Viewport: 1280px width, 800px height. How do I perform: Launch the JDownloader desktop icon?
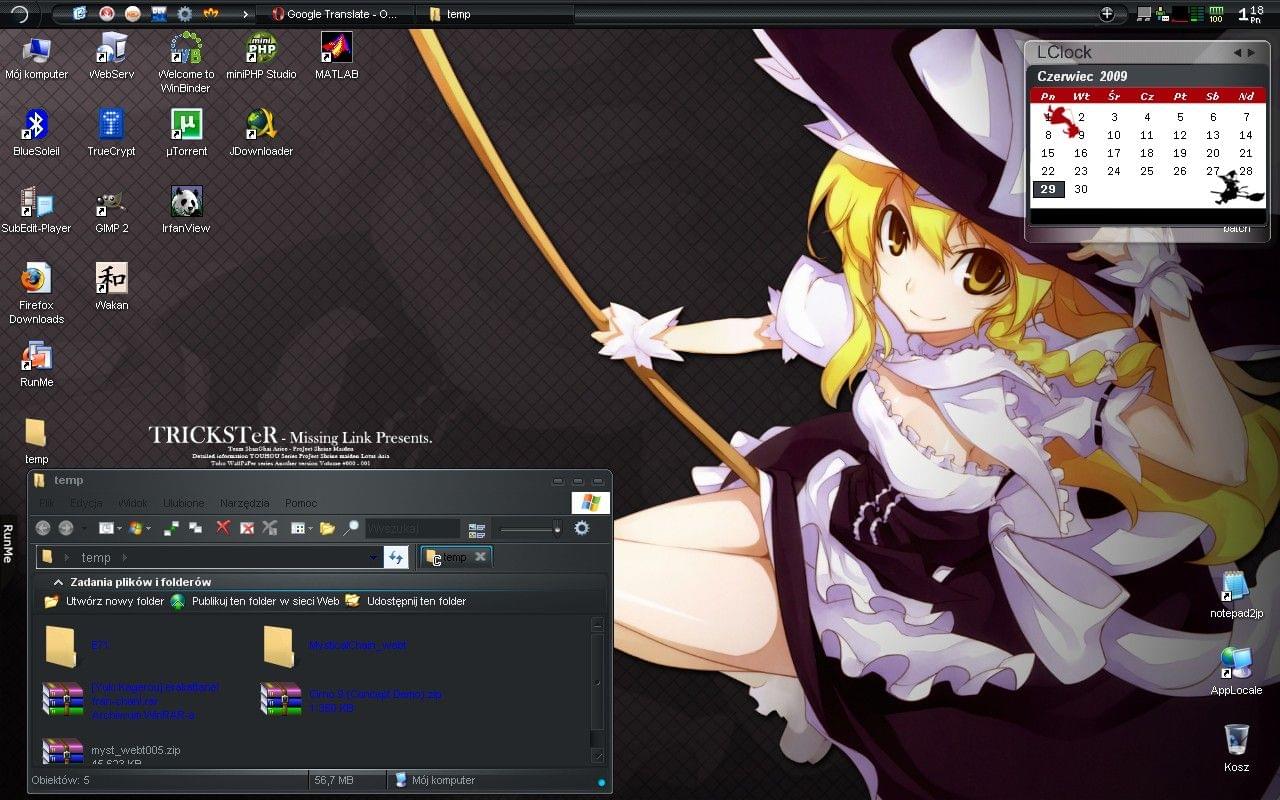click(x=261, y=133)
